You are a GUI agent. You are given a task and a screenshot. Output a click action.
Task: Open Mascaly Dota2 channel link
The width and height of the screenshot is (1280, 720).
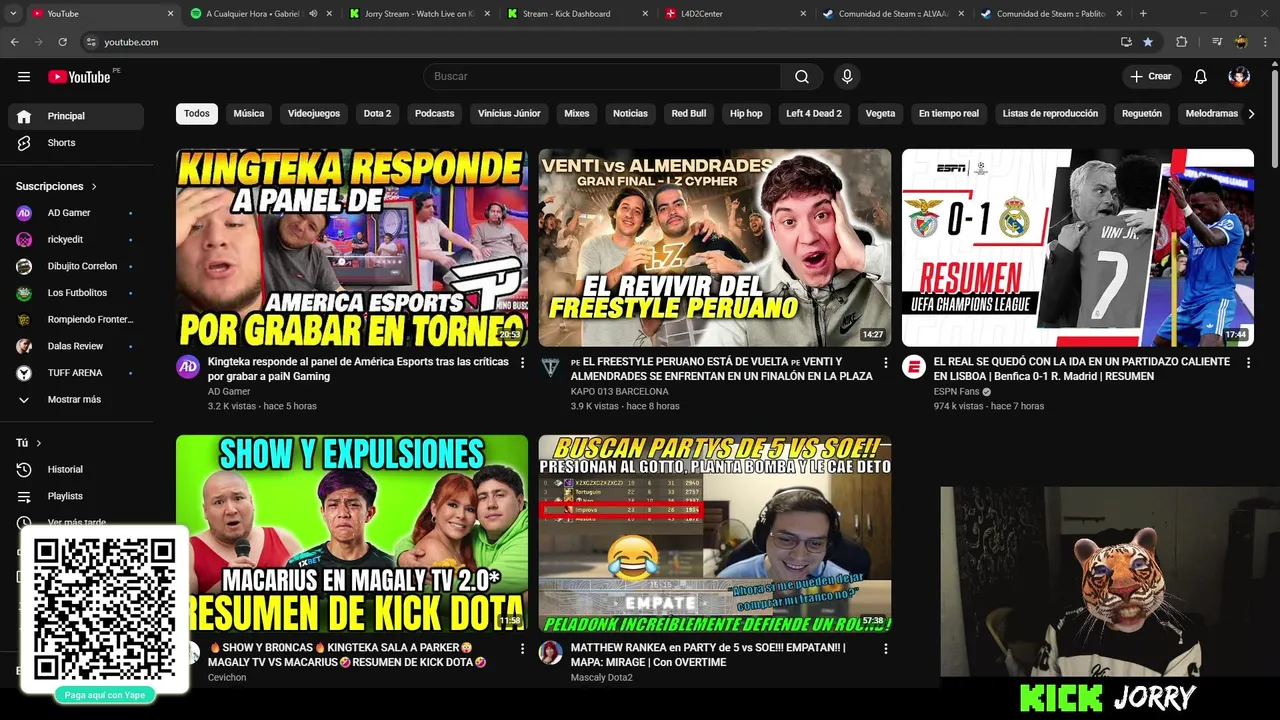coord(601,678)
